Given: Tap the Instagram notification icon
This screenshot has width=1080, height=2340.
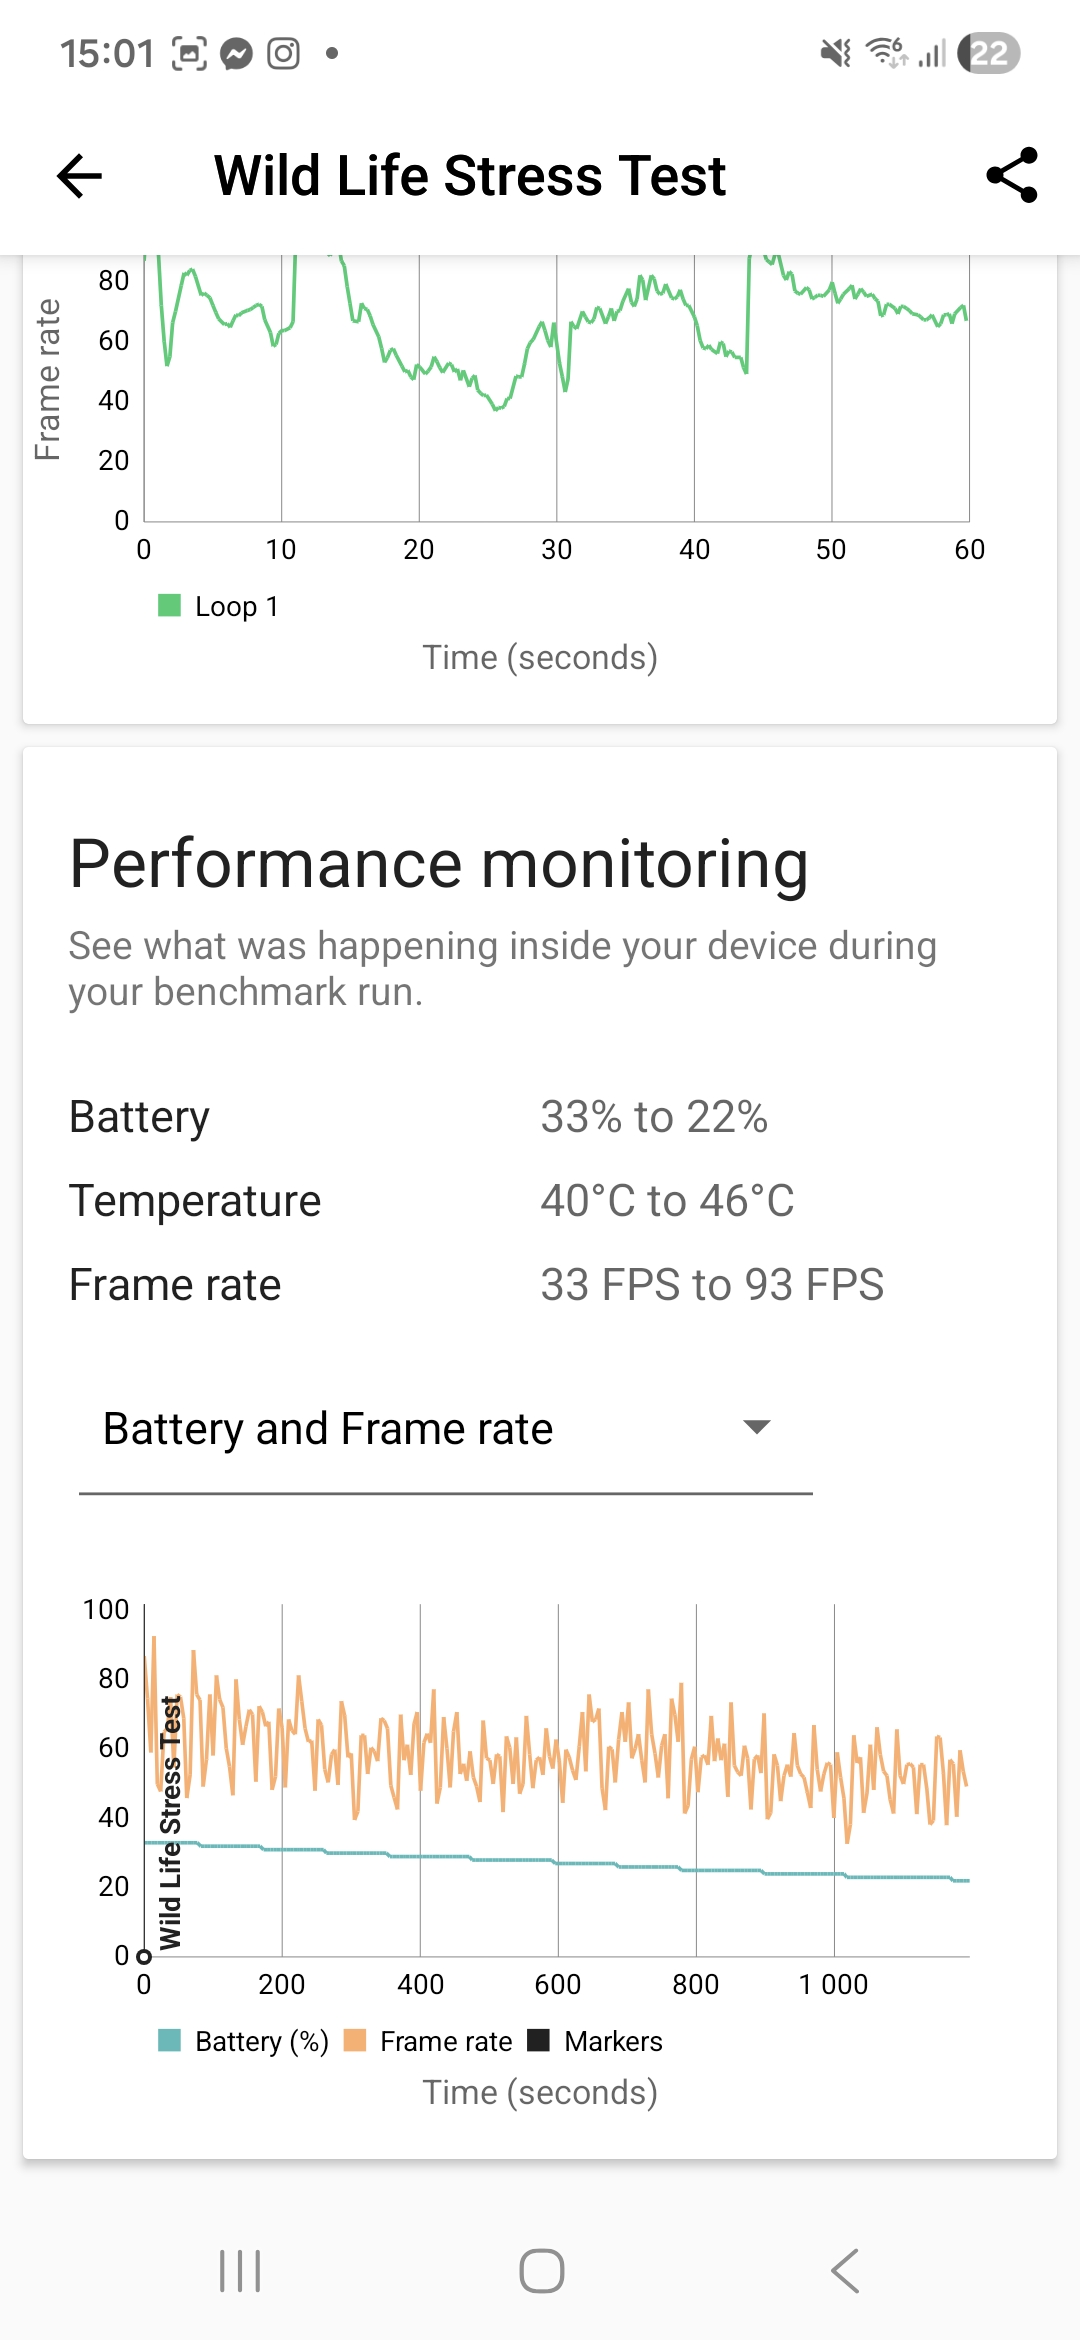Looking at the screenshot, I should click(x=283, y=53).
